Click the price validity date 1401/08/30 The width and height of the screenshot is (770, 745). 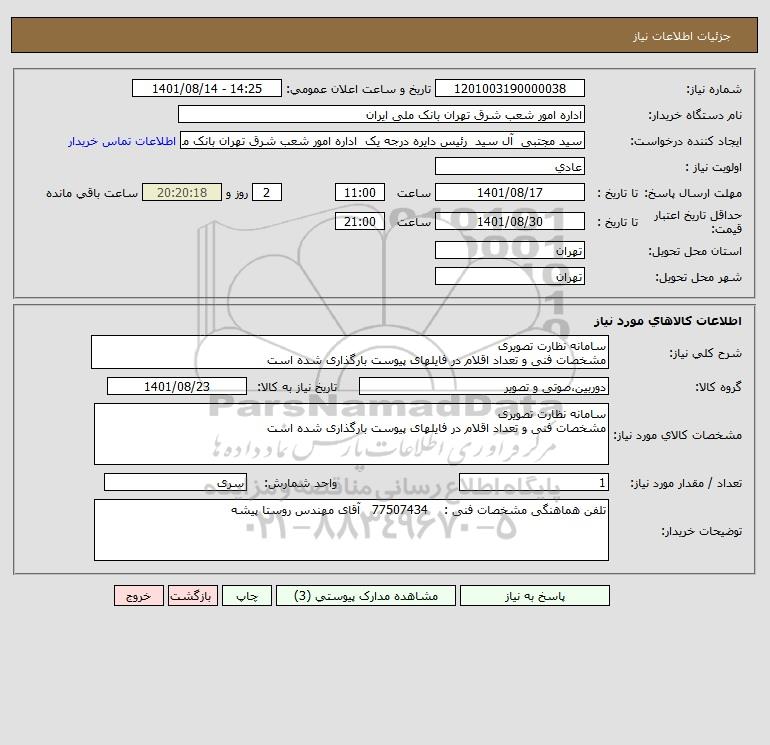click(510, 221)
